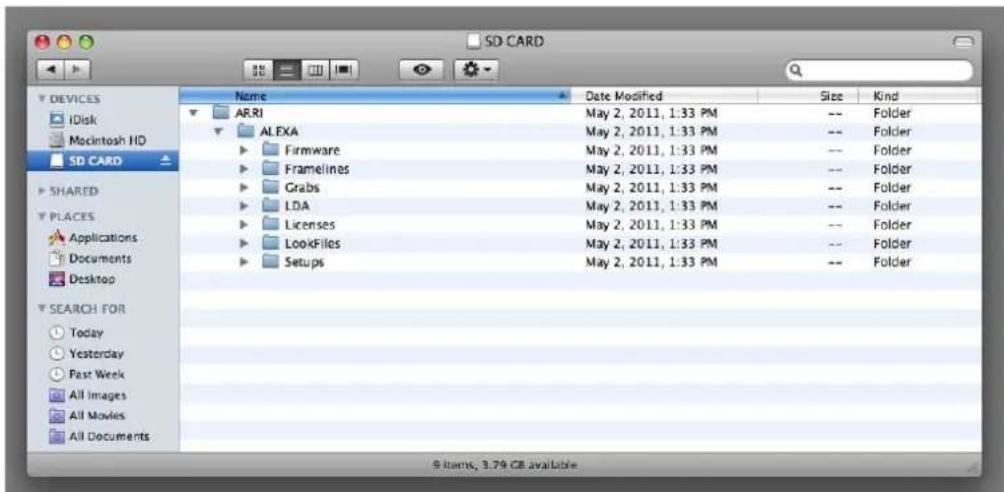Sort by the Name column header

[x=375, y=96]
